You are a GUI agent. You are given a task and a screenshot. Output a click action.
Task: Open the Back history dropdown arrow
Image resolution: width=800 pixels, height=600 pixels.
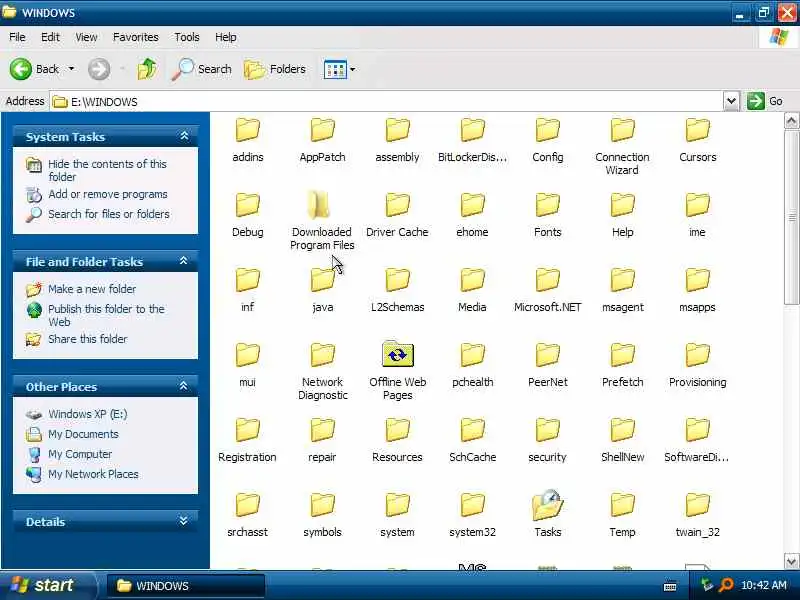[x=71, y=68]
